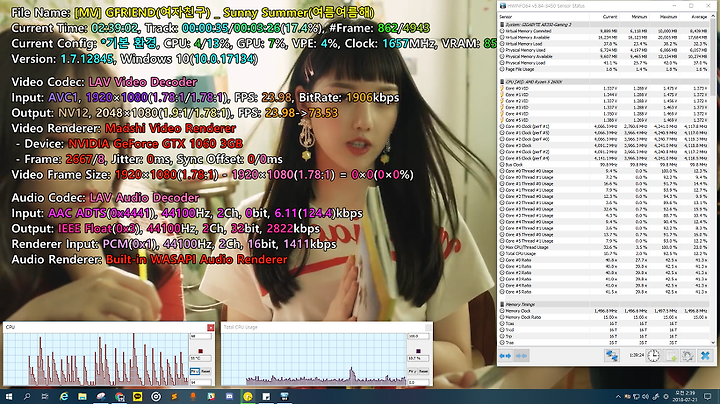Select Core #0 Clock (perf #1) row

604,126
